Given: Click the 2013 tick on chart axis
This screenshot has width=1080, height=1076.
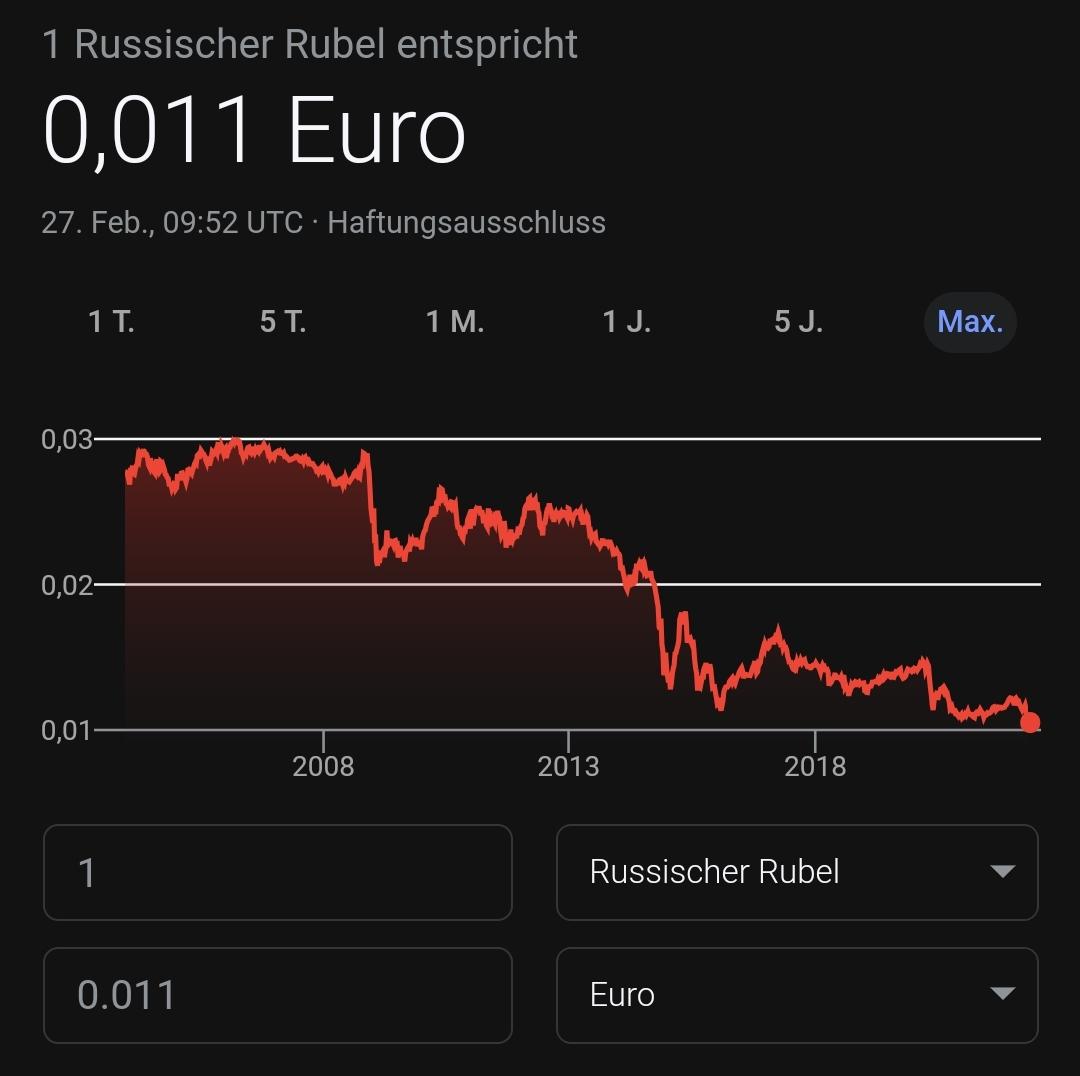Looking at the screenshot, I should pyautogui.click(x=568, y=766).
